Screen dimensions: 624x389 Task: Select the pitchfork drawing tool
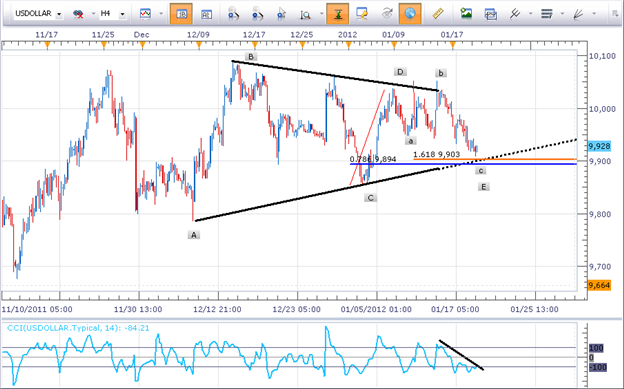515,14
